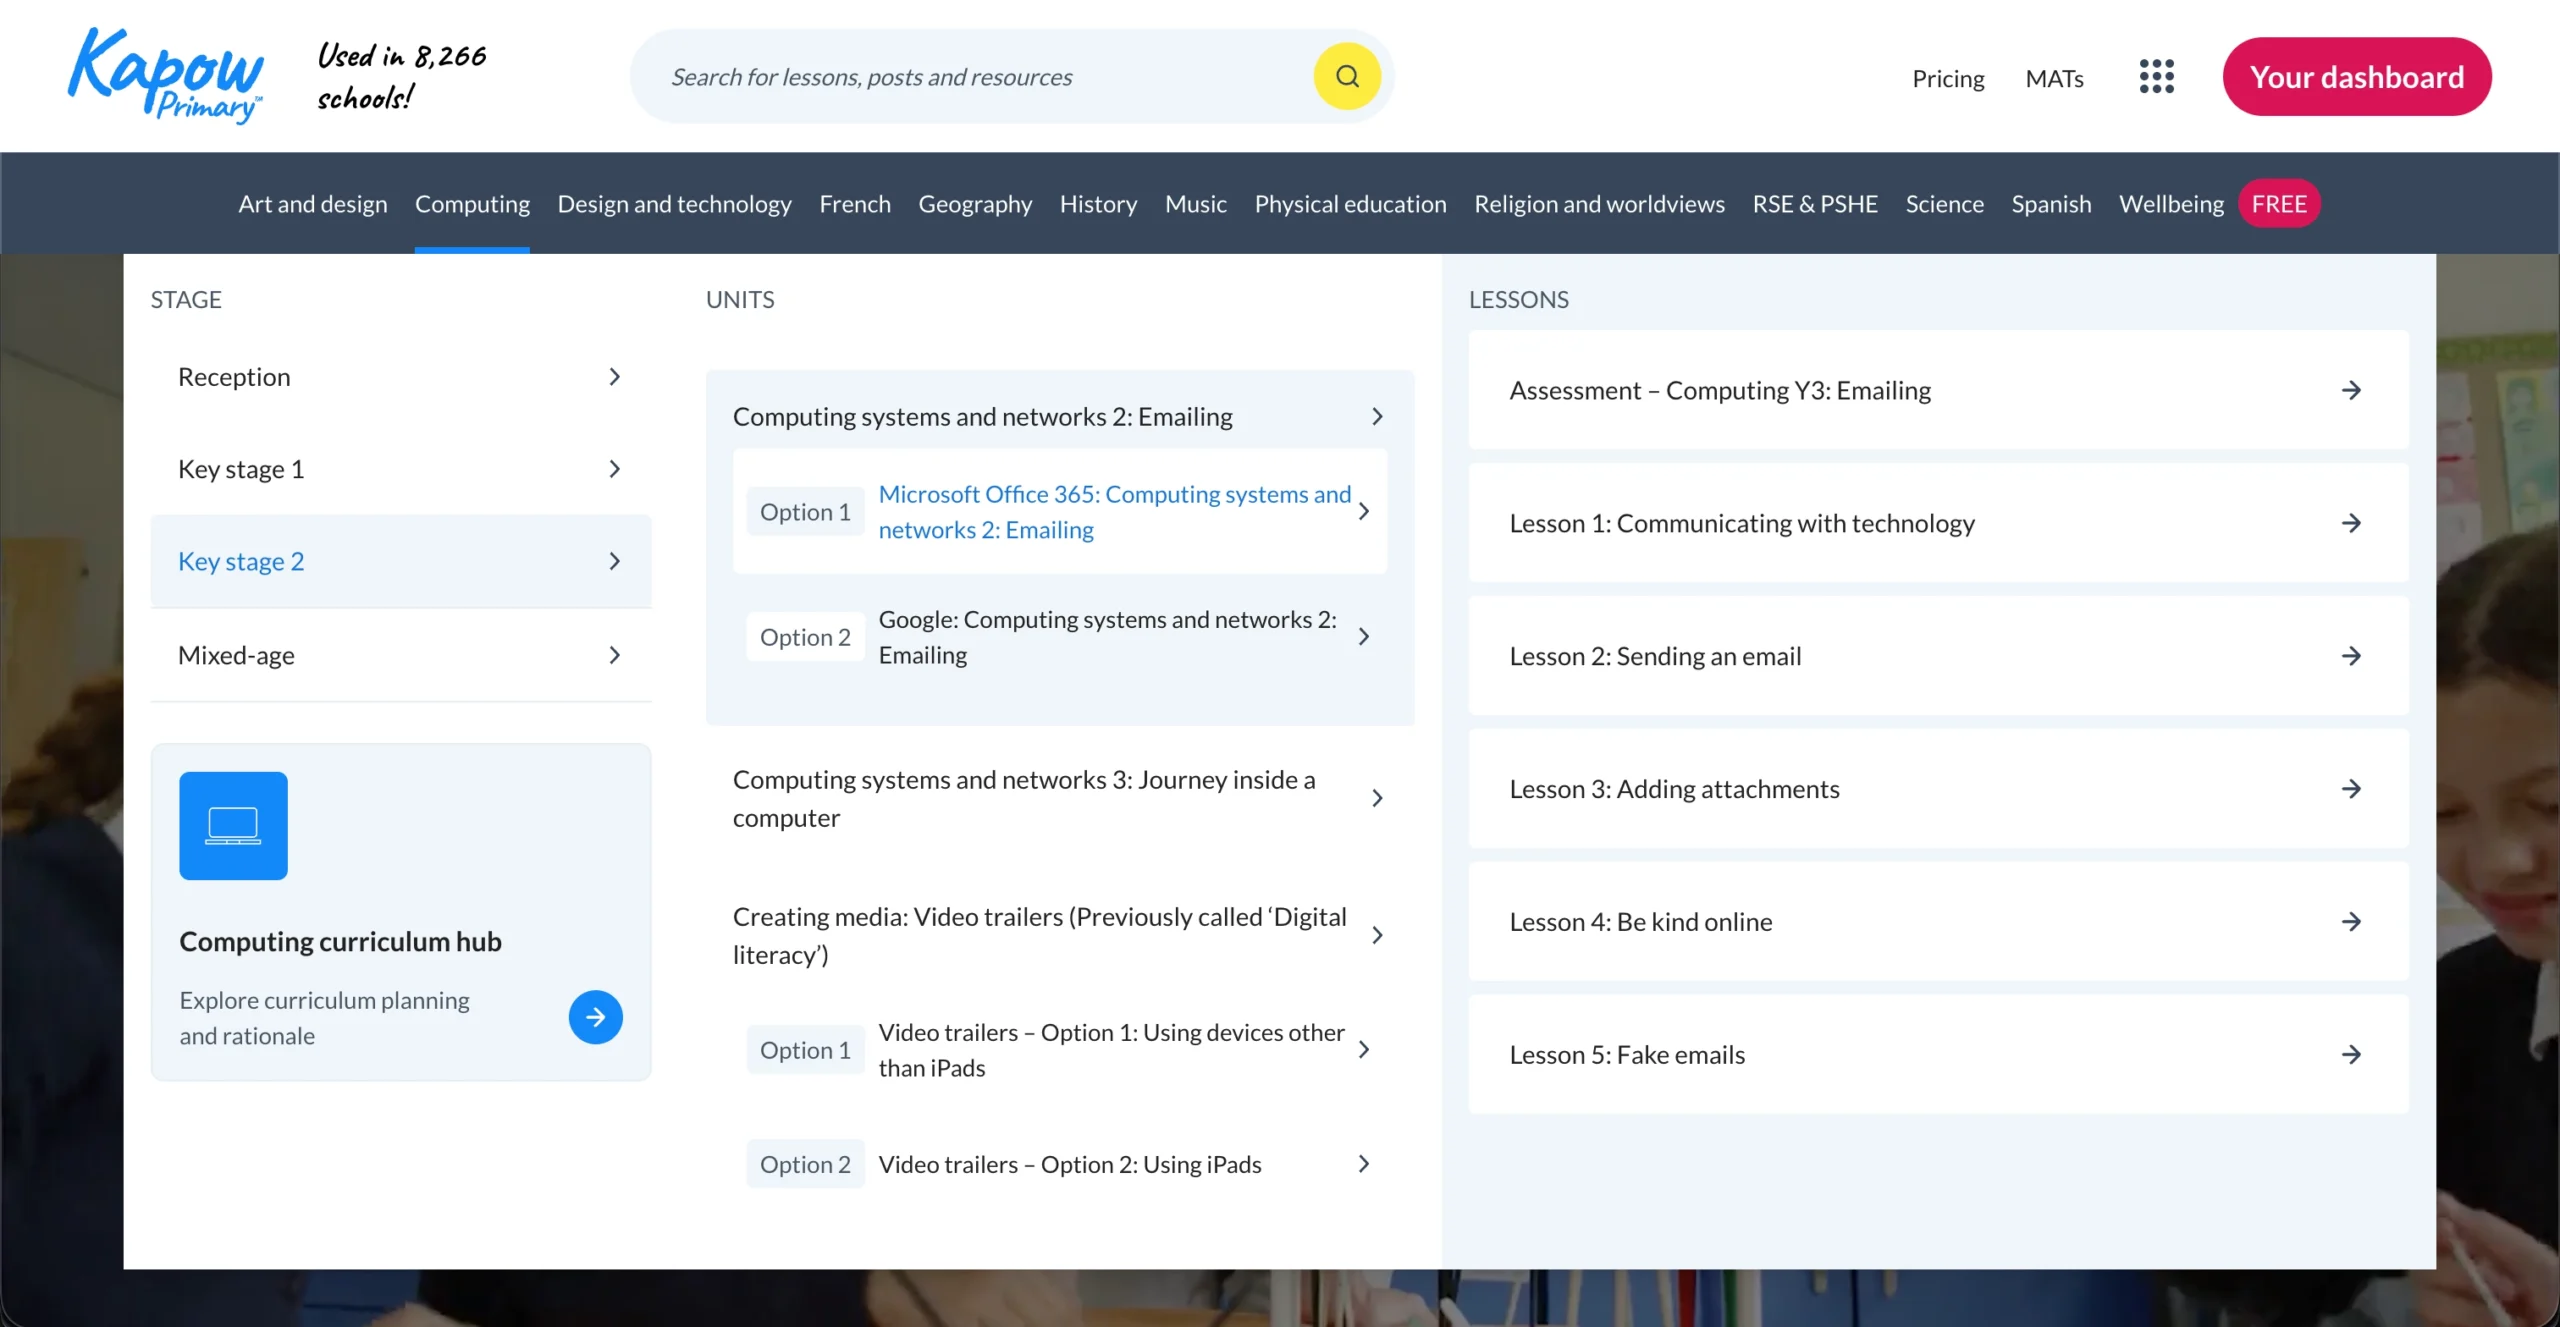
Task: Click arrow icon next to Lesson 3: Adding attachments
Action: click(2351, 789)
